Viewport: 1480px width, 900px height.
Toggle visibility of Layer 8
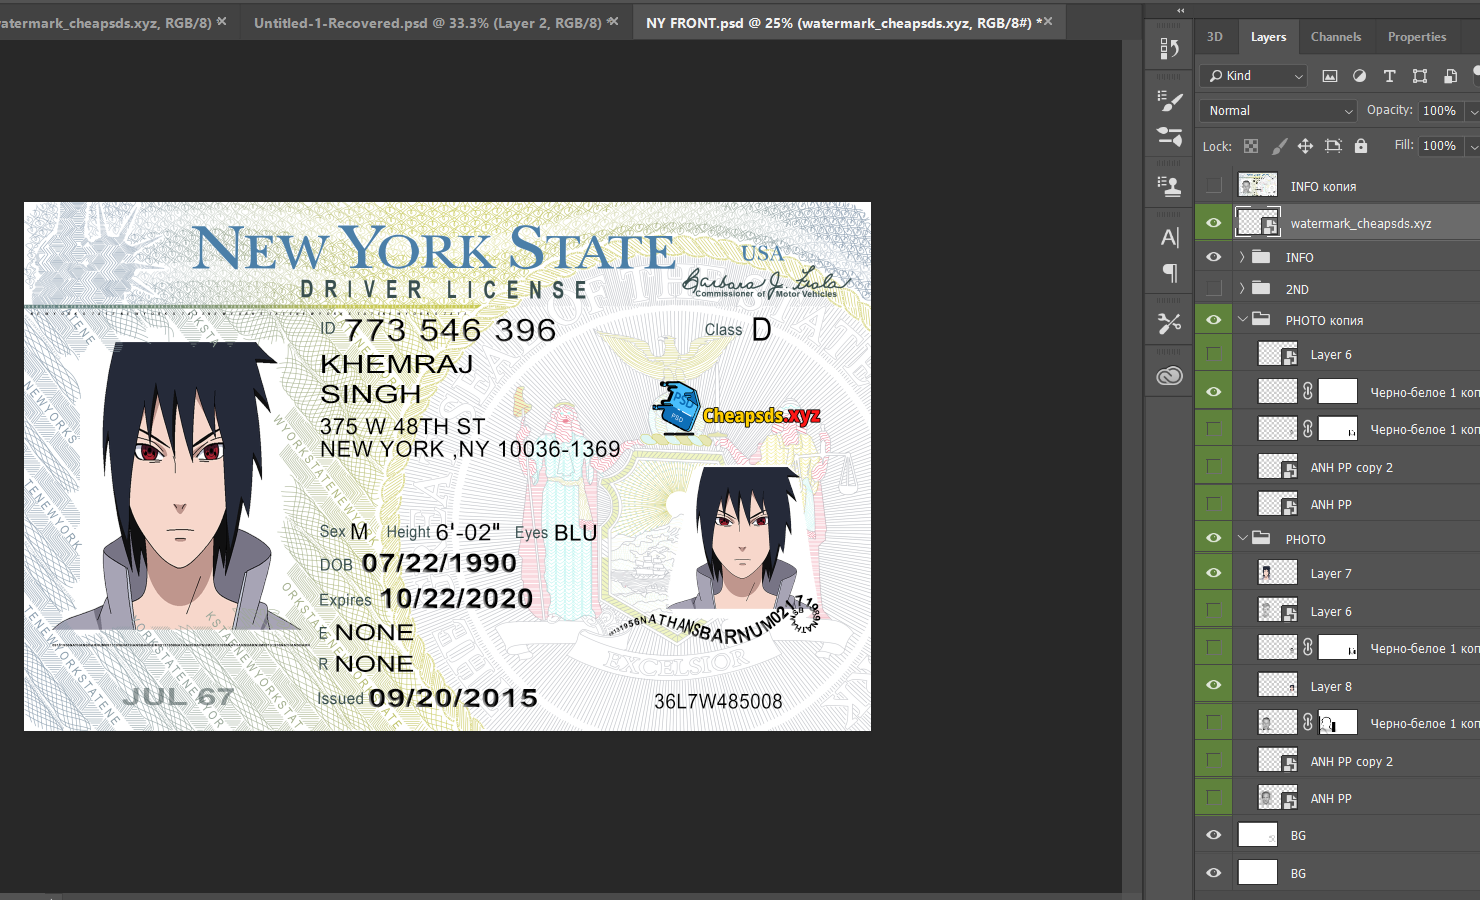coord(1213,685)
